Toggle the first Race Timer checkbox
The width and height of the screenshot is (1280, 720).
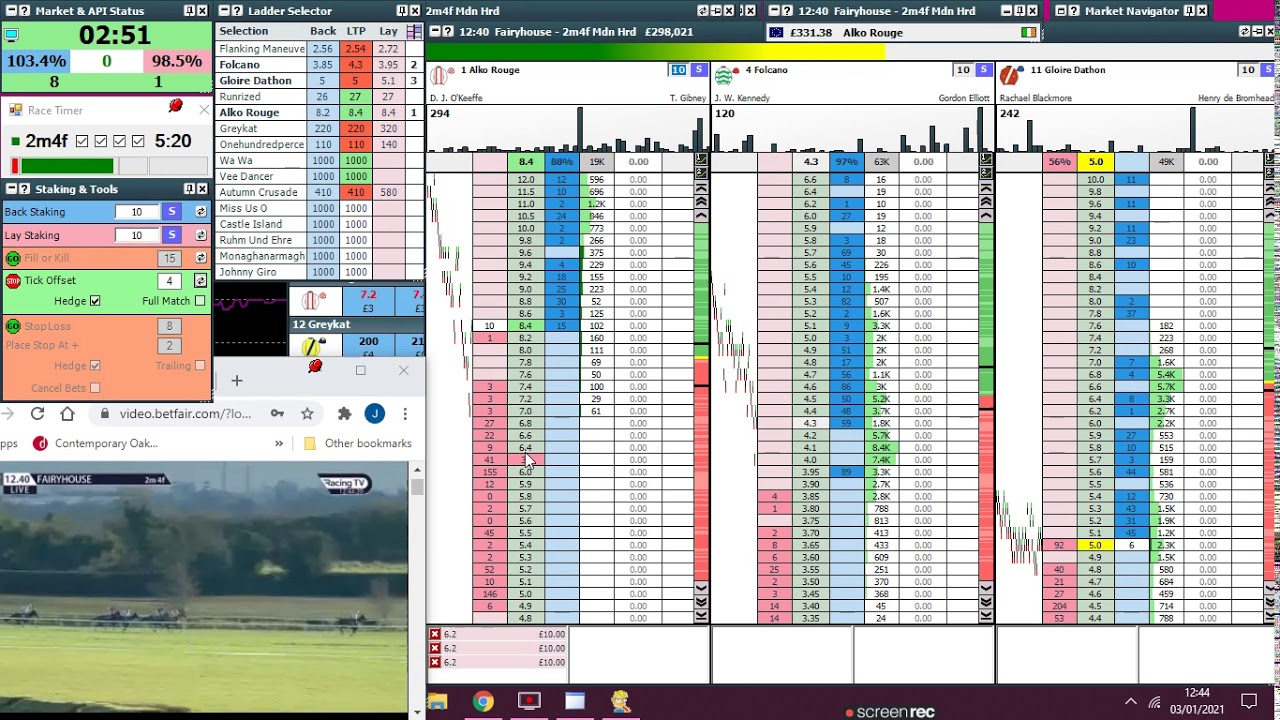(x=82, y=141)
